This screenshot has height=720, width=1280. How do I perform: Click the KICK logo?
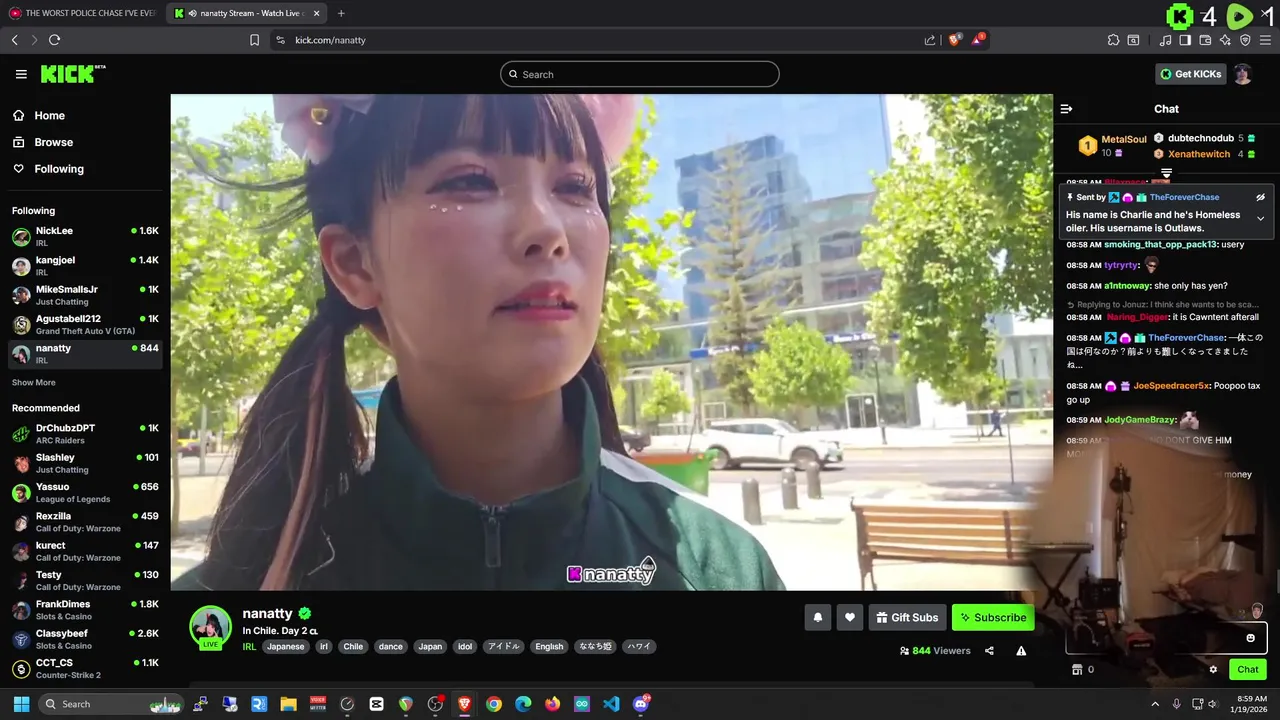pyautogui.click(x=73, y=74)
